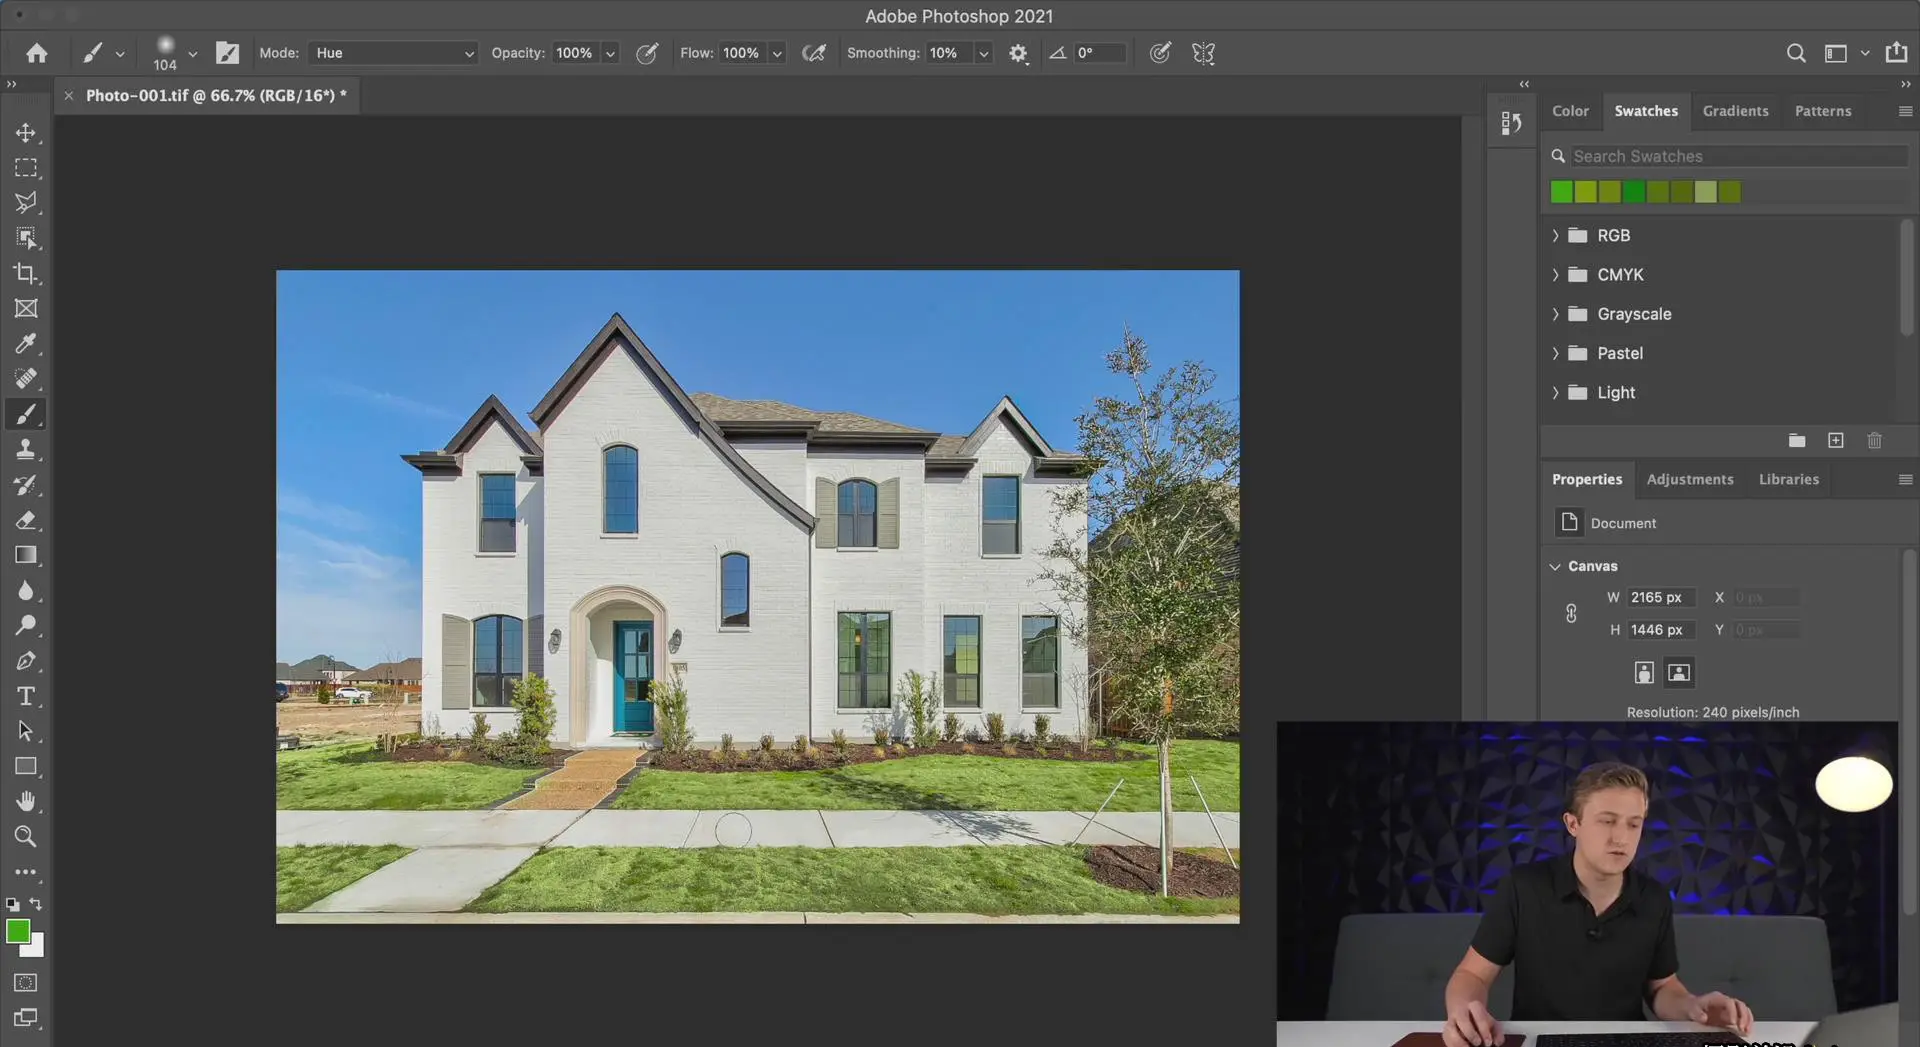Collapse the Canvas section
Viewport: 1920px width, 1047px height.
coord(1555,566)
